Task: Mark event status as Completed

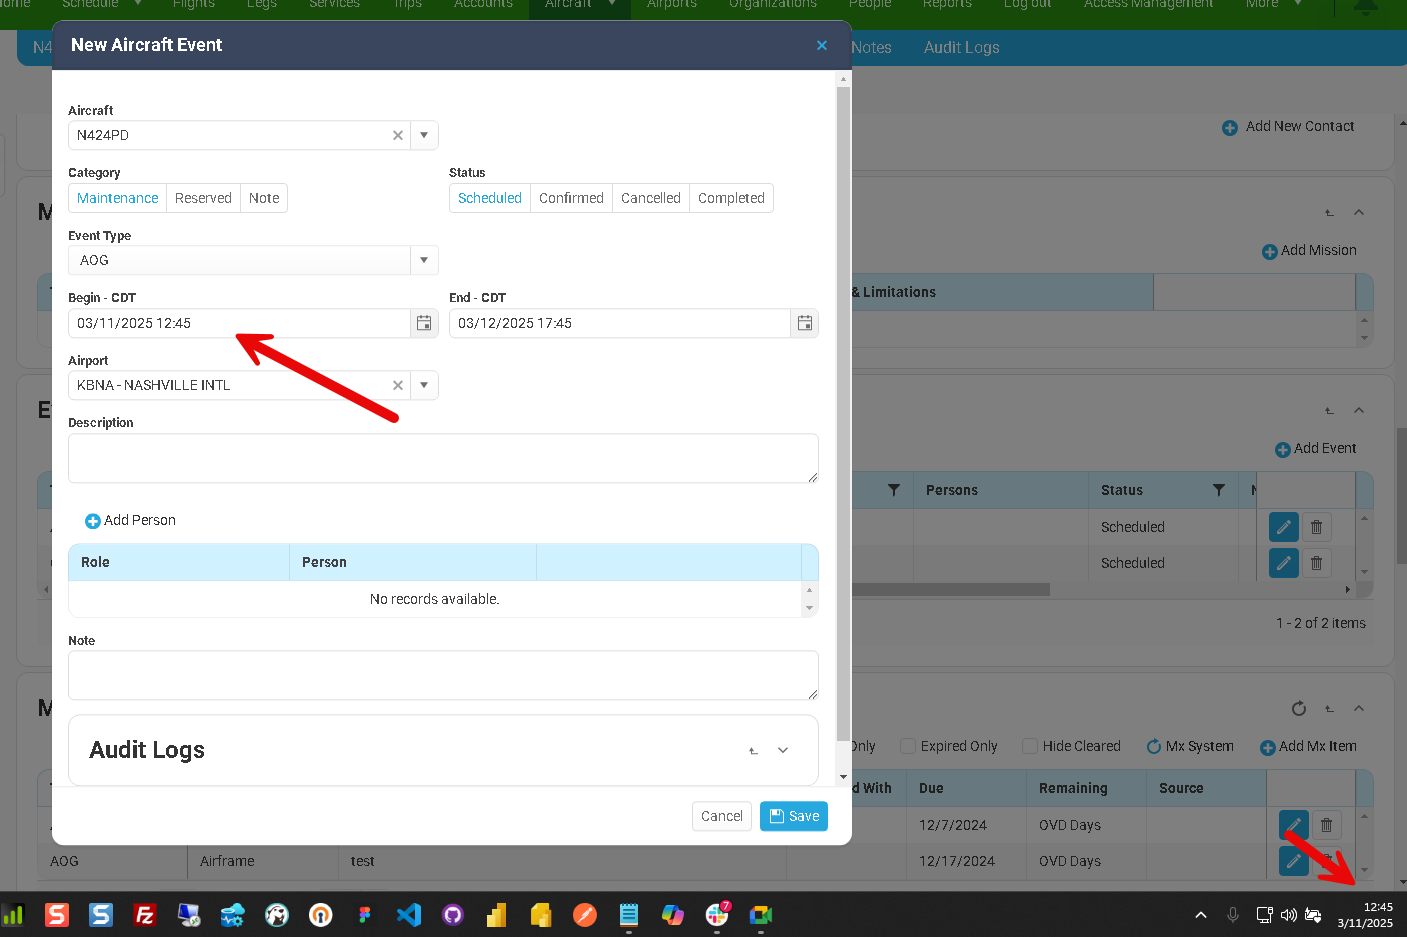Action: (731, 198)
